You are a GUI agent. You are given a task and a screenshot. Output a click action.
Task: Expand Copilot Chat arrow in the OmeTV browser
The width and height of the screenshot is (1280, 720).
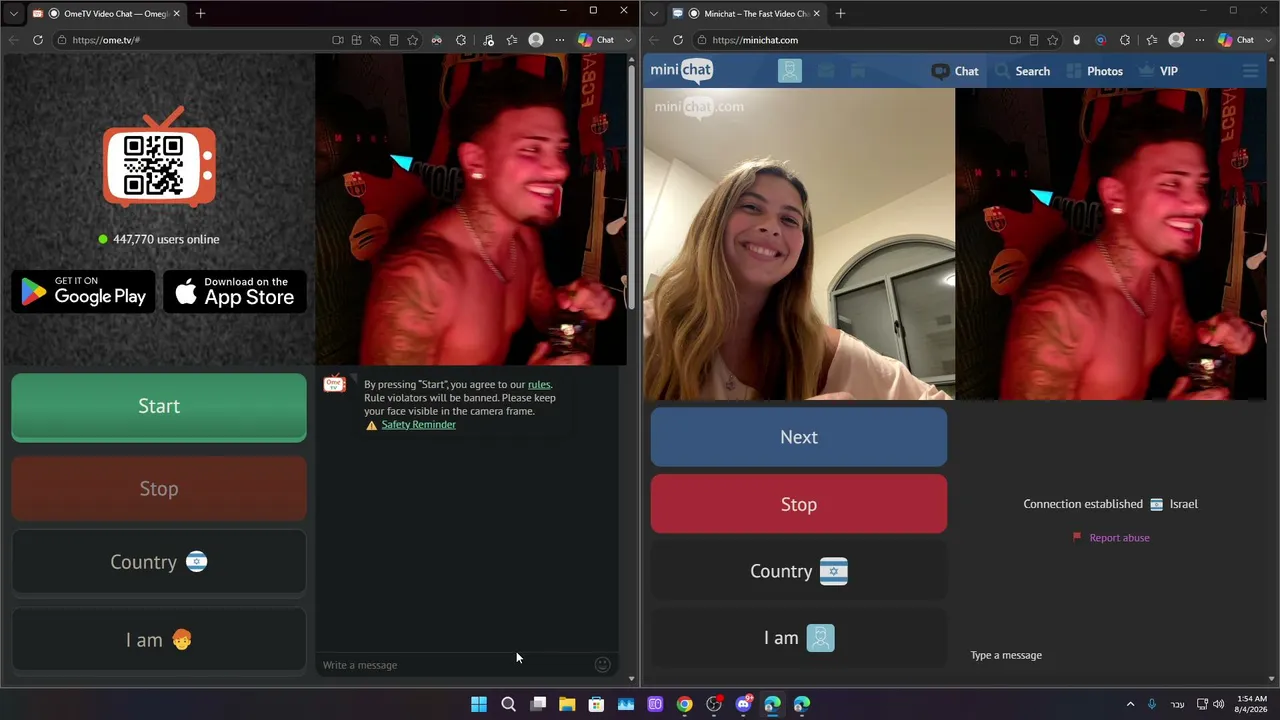point(629,40)
